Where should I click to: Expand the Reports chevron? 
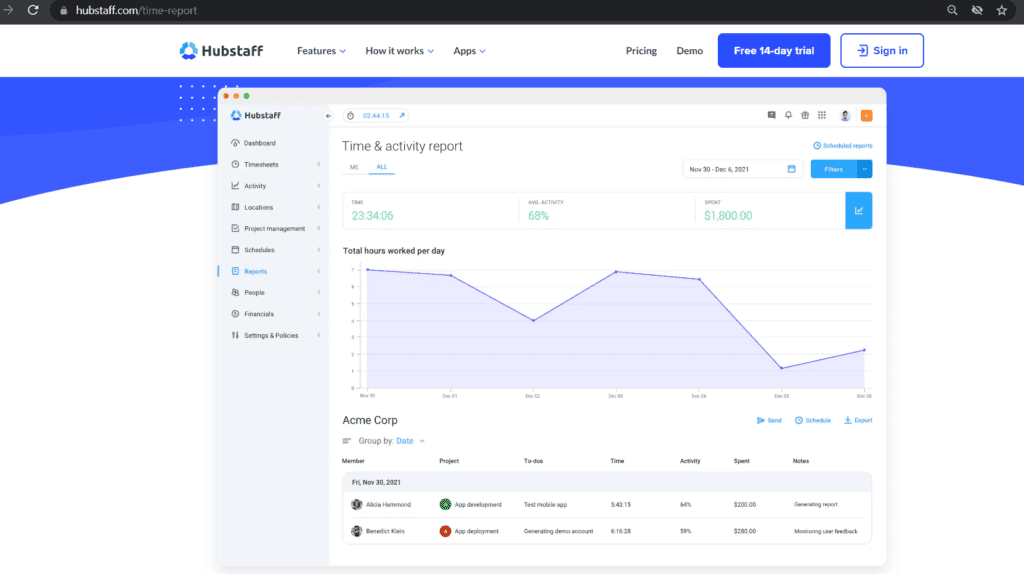(x=319, y=271)
